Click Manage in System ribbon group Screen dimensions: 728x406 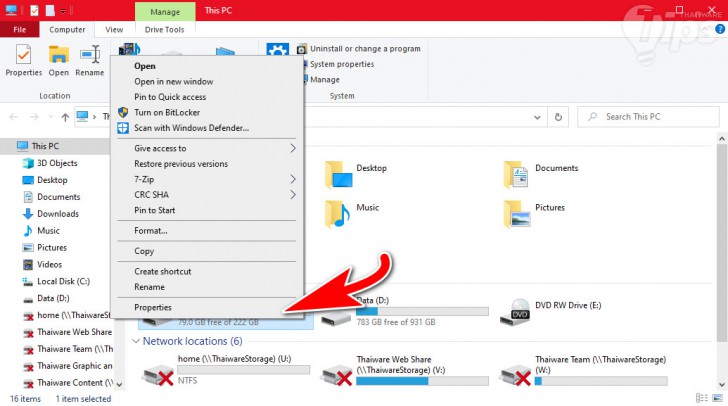325,79
